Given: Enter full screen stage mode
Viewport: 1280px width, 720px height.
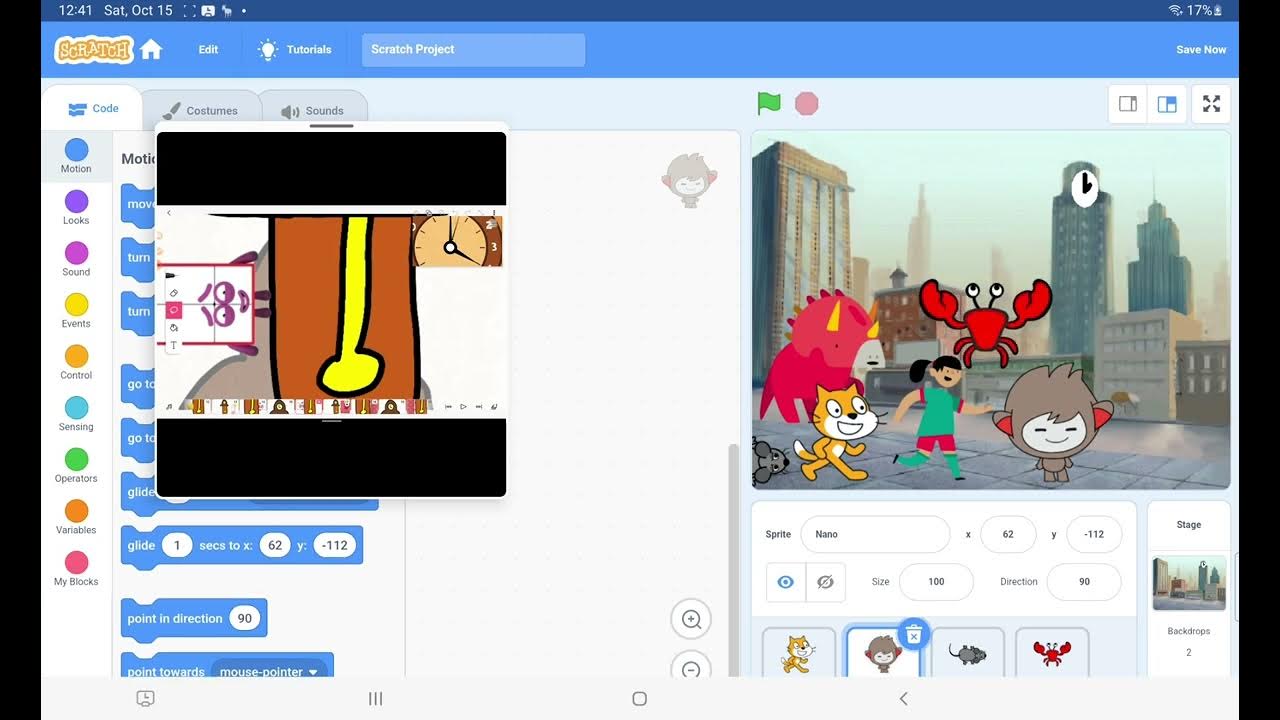Looking at the screenshot, I should (1211, 104).
